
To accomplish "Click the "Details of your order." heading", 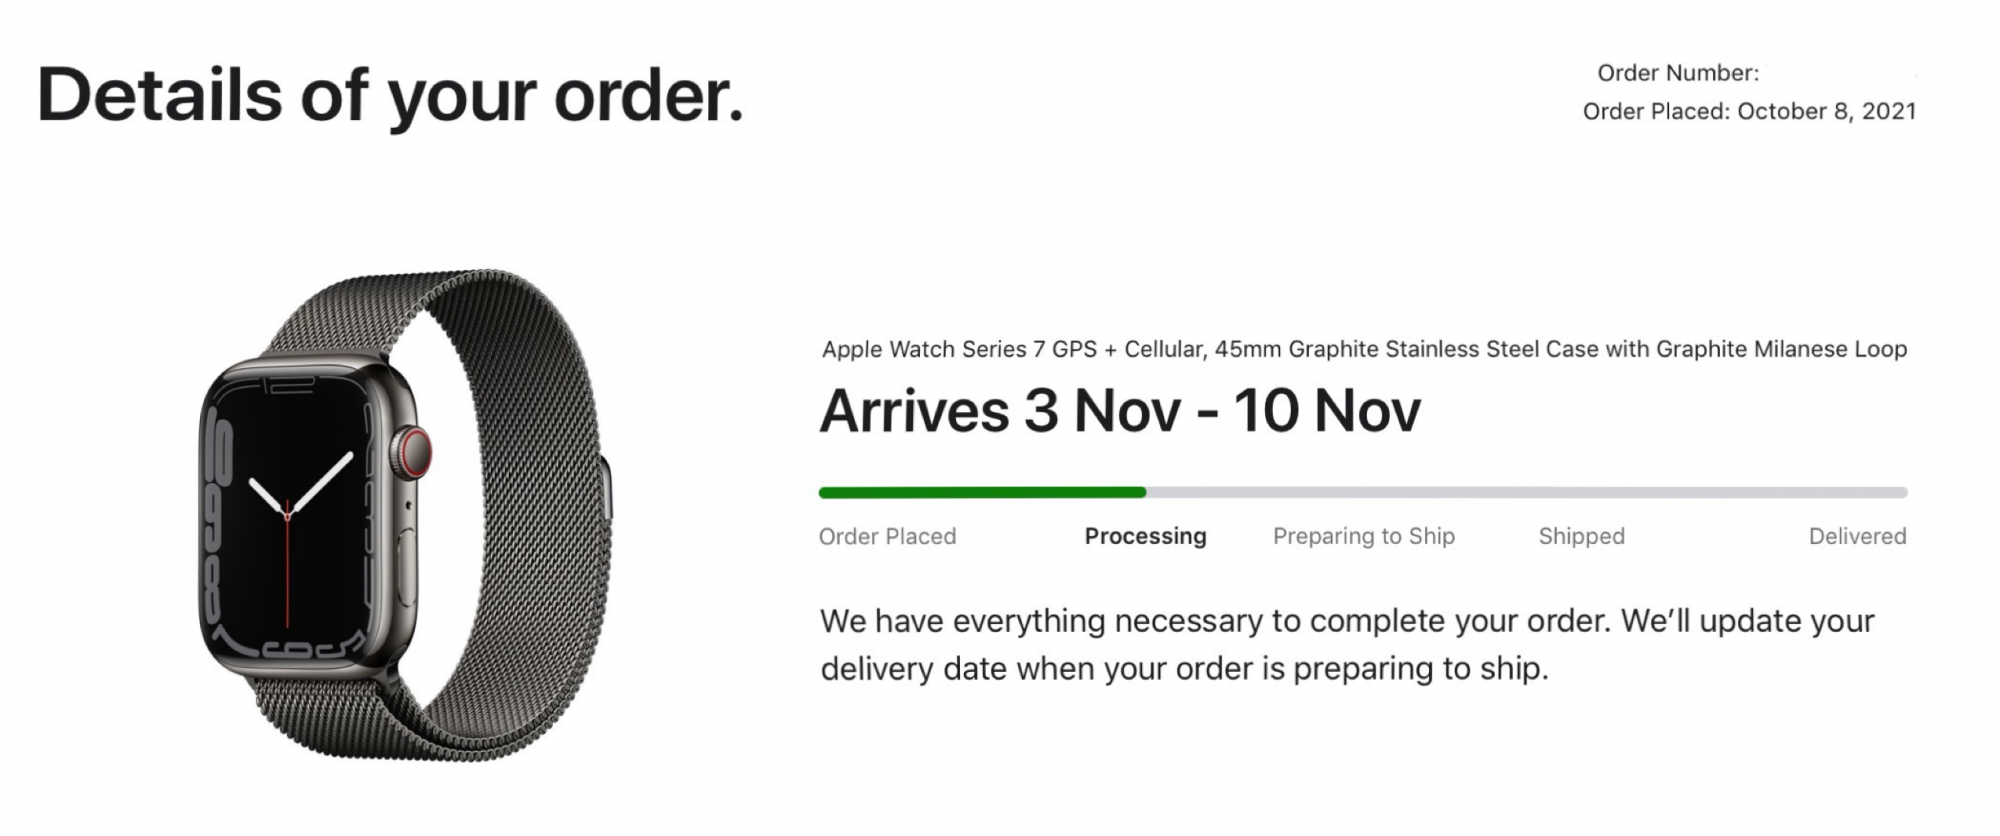I will point(390,97).
